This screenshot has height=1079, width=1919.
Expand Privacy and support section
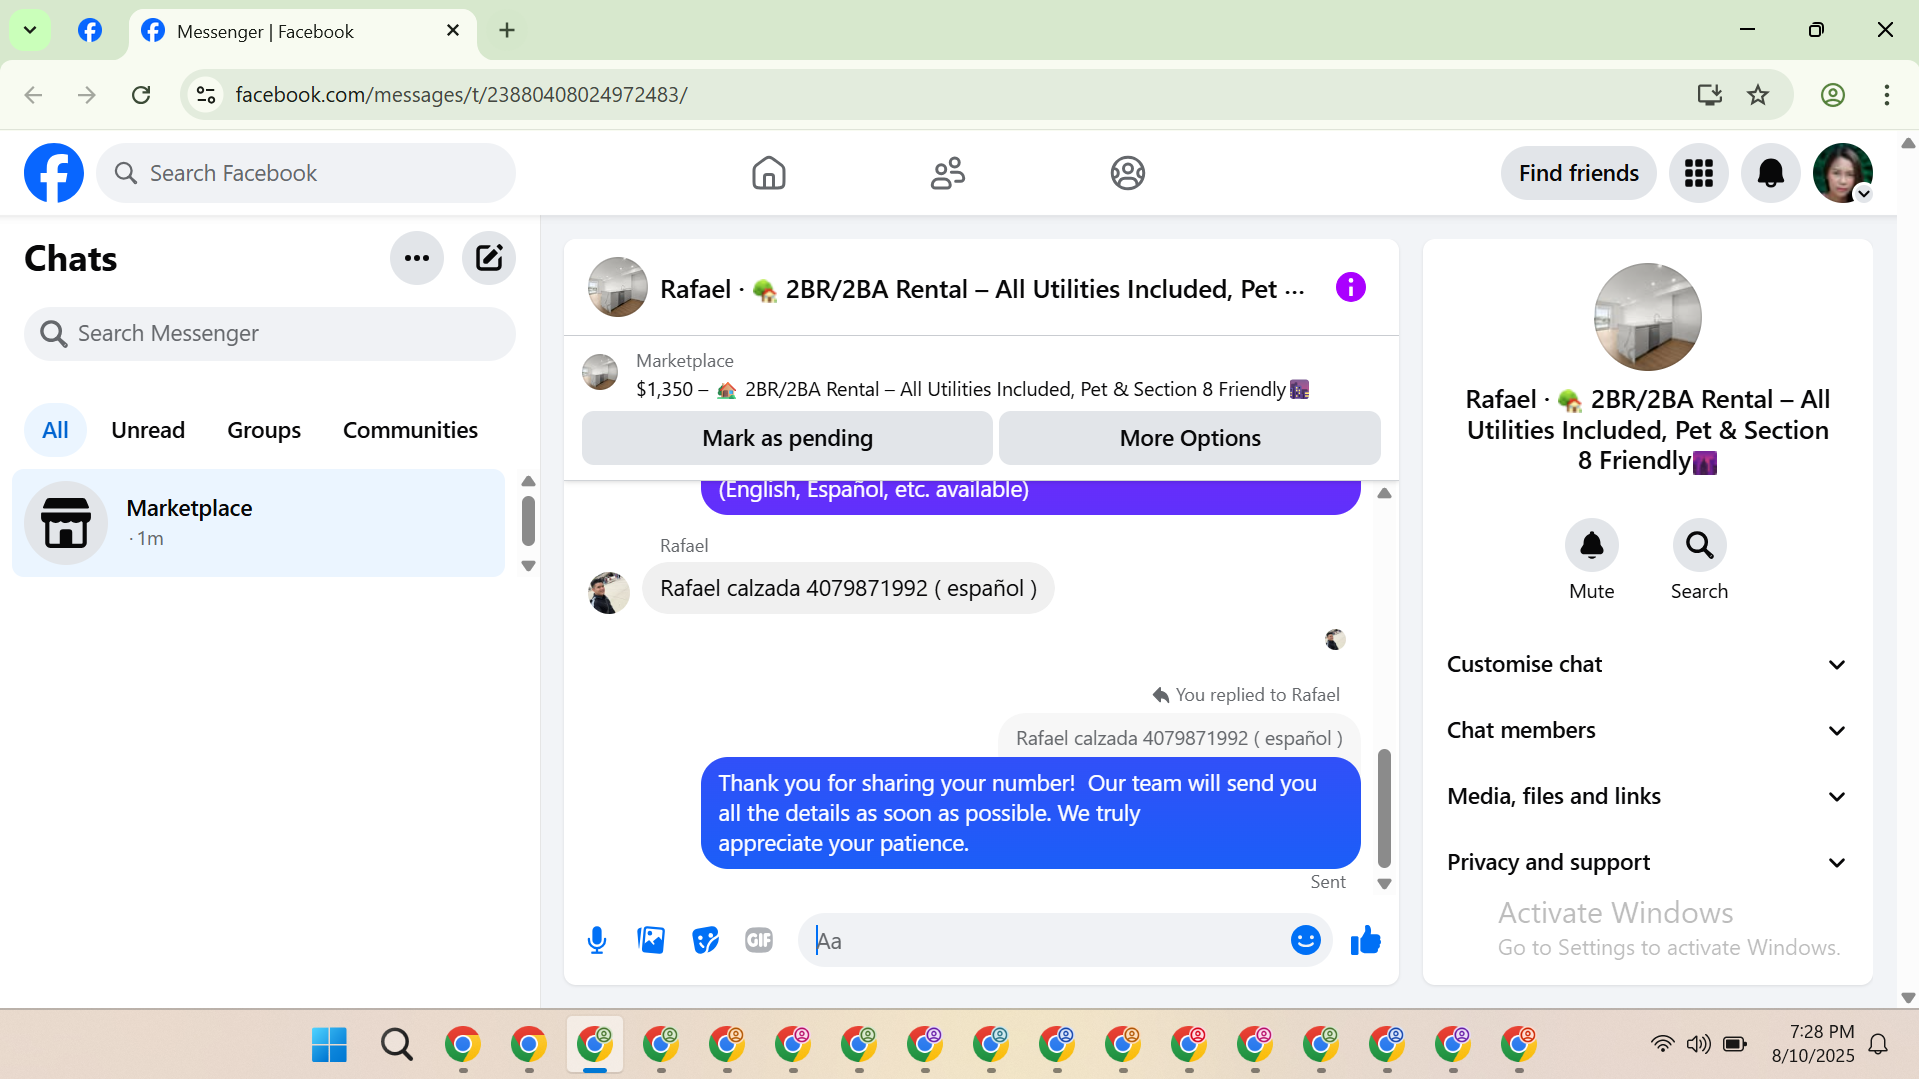click(x=1647, y=862)
